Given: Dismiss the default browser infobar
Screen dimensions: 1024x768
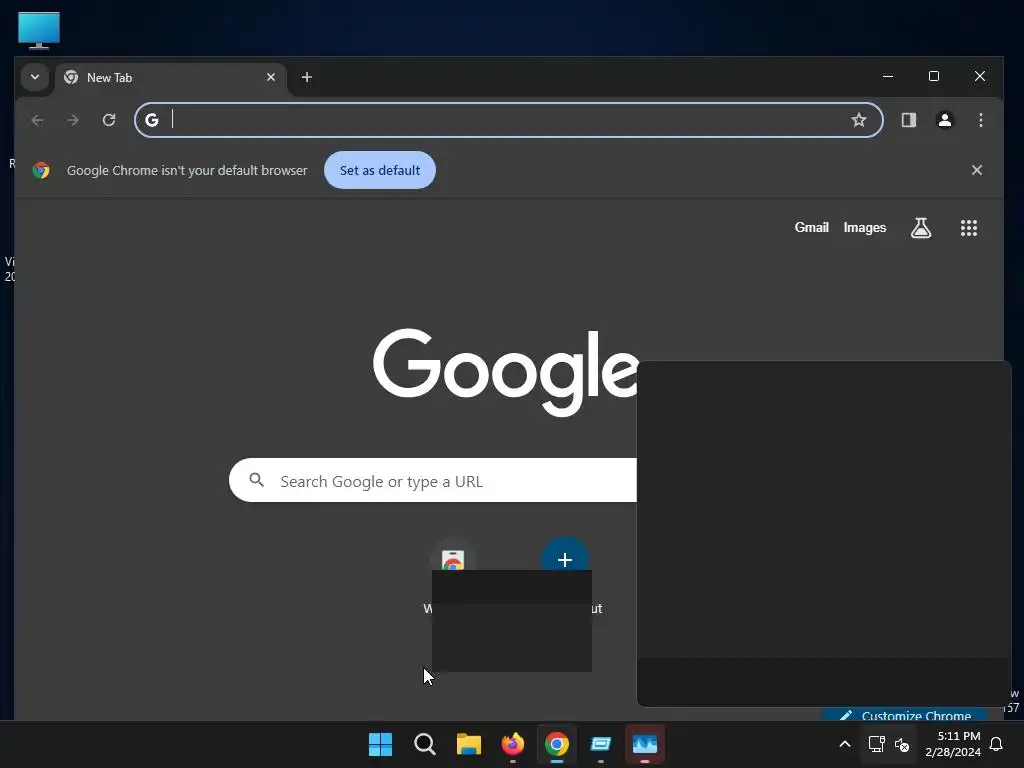Looking at the screenshot, I should pyautogui.click(x=976, y=170).
